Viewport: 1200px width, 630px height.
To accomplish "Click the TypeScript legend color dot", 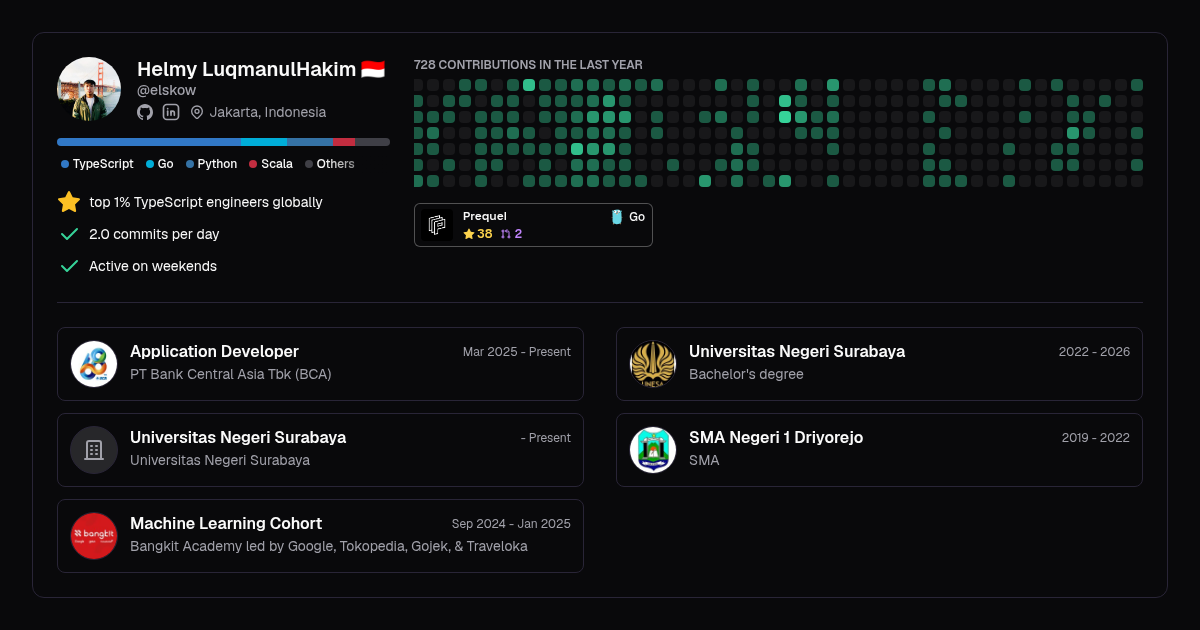I will pyautogui.click(x=65, y=164).
